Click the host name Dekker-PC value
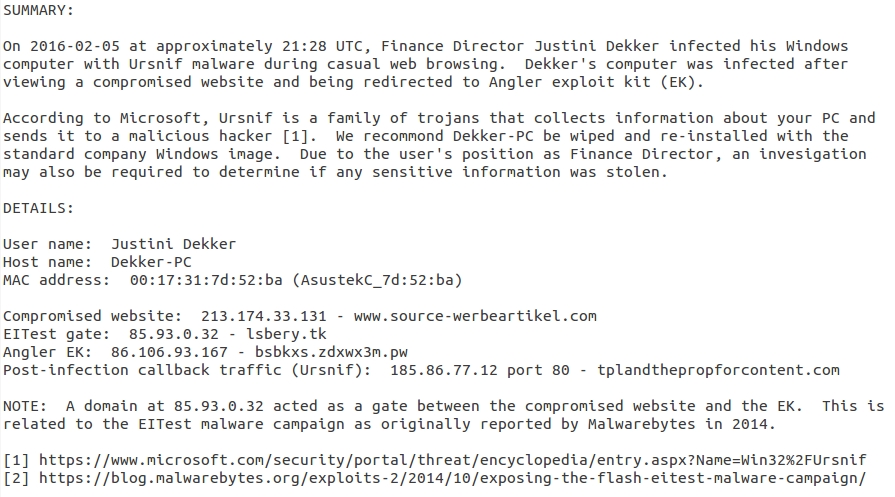Image resolution: width=895 pixels, height=497 pixels. 151,262
